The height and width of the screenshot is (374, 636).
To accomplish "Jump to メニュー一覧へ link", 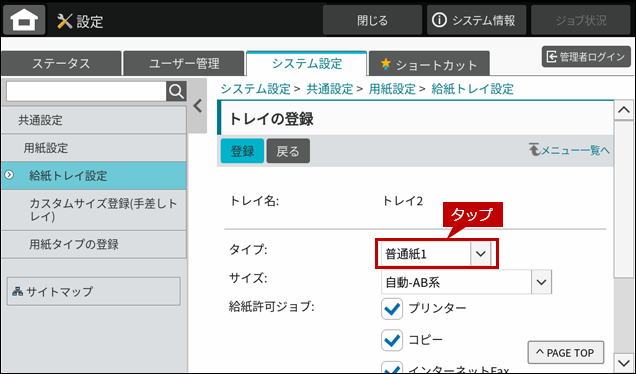I will pos(569,150).
